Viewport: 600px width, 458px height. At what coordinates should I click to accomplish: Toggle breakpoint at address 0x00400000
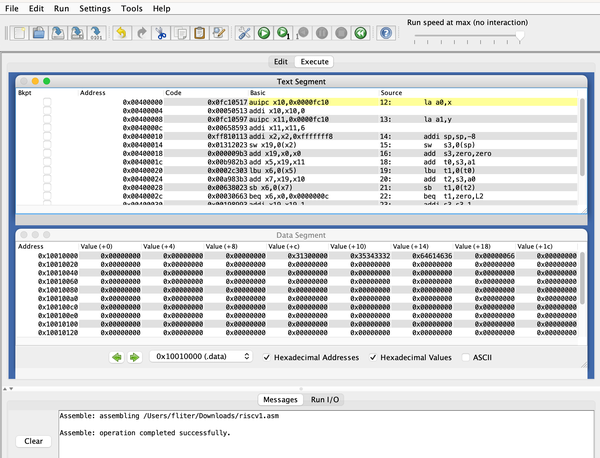point(45,102)
